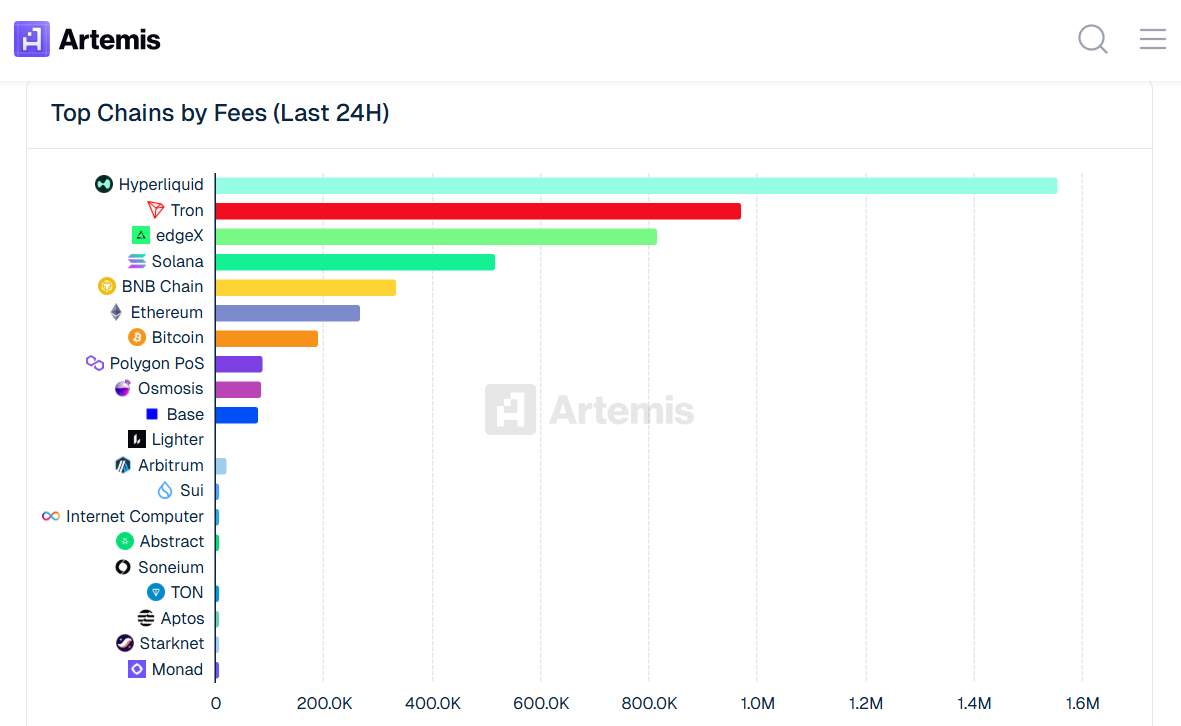Screen dimensions: 1181x726
Task: Click the Artemis logo in the header
Action: point(87,39)
